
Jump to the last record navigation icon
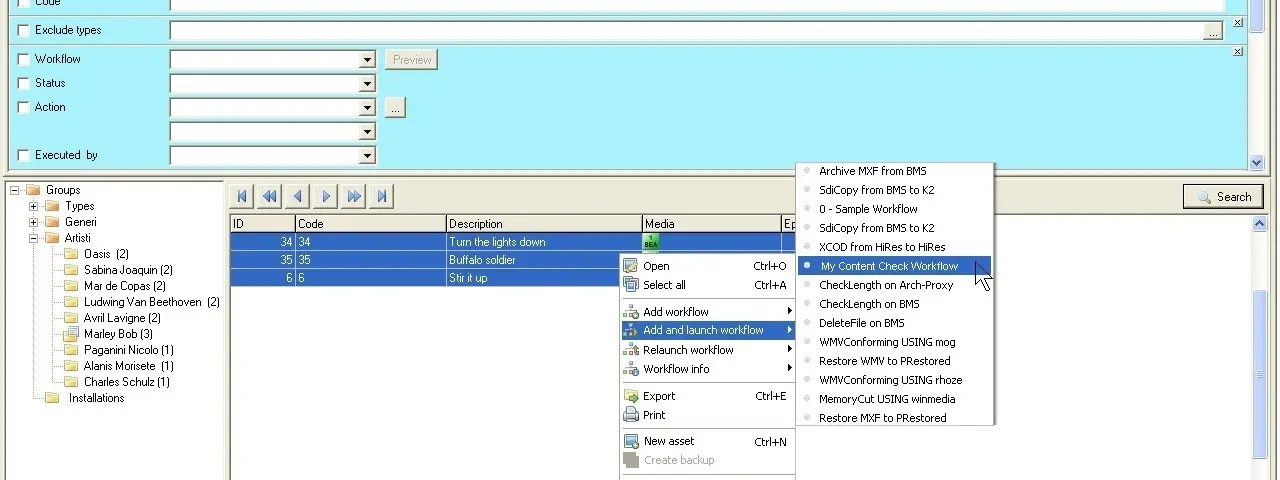tap(382, 197)
